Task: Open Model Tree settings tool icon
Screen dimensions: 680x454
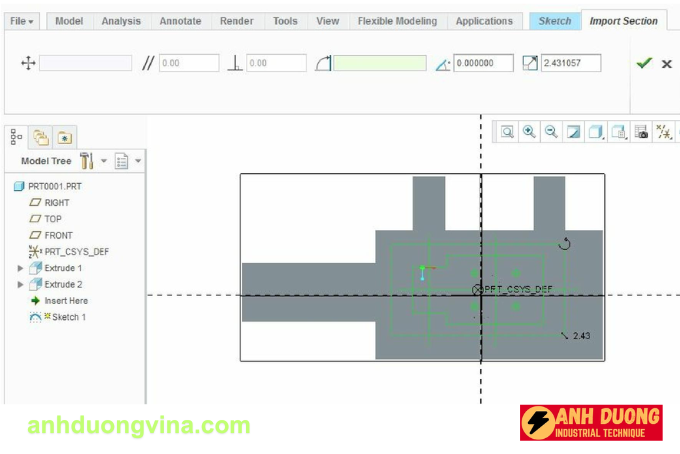Action: click(x=88, y=161)
